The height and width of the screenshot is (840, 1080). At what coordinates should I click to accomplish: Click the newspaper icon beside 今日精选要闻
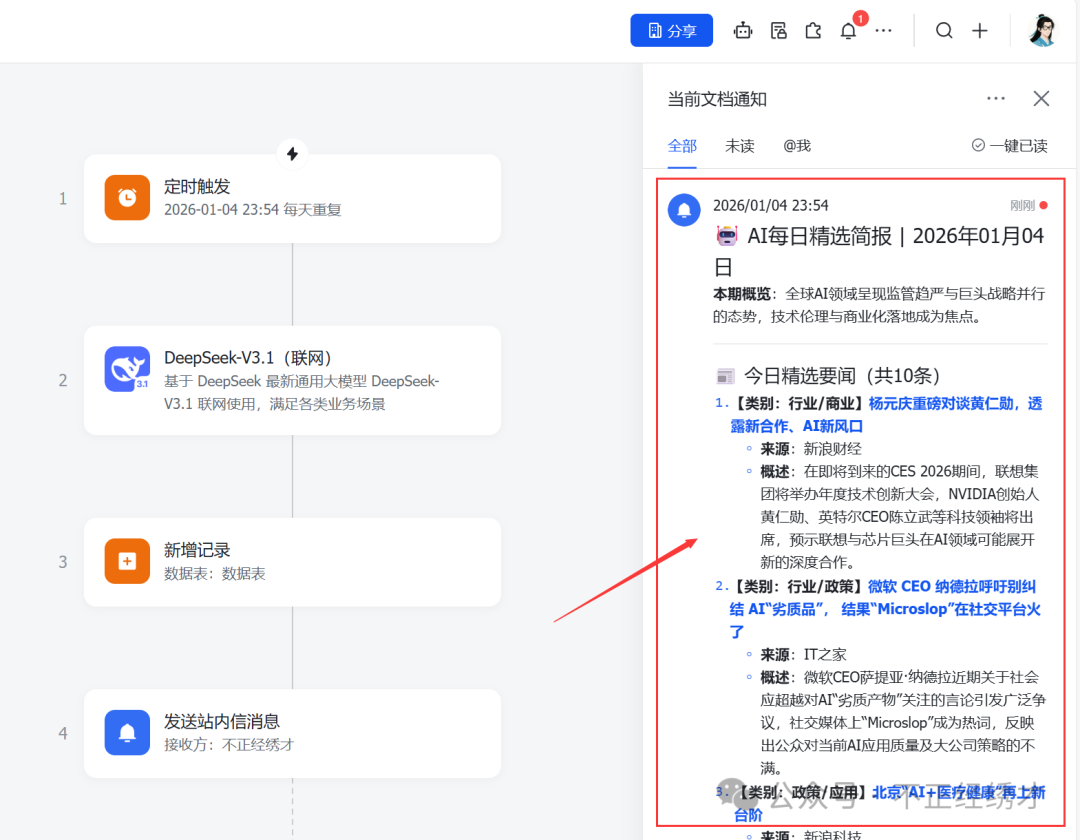[725, 376]
